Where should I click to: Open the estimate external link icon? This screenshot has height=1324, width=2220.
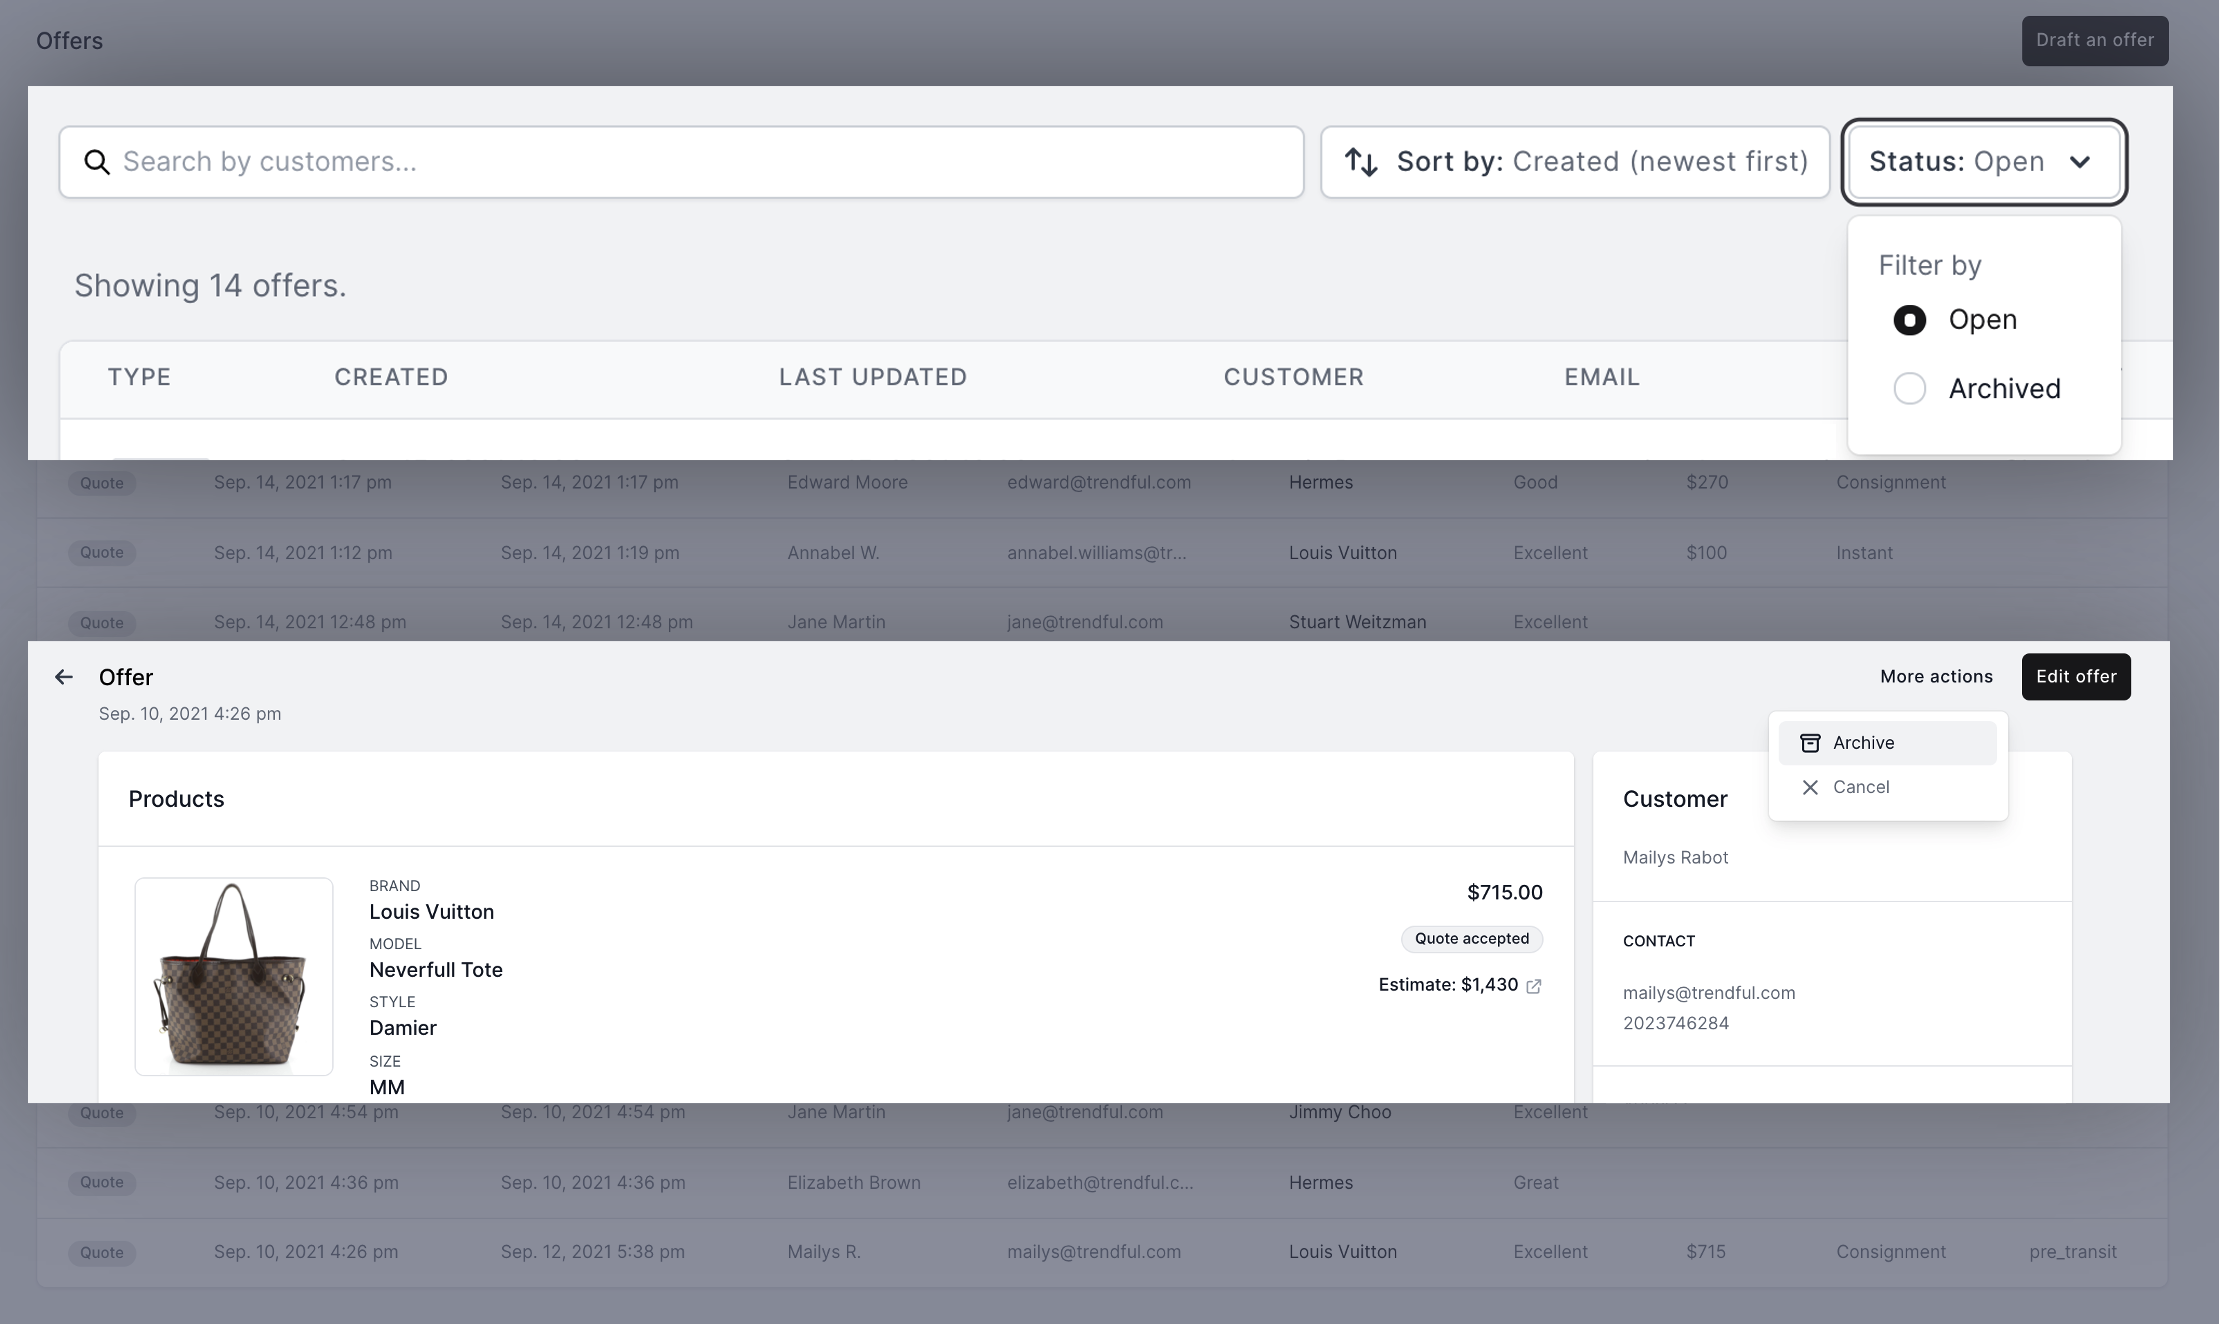click(1534, 986)
